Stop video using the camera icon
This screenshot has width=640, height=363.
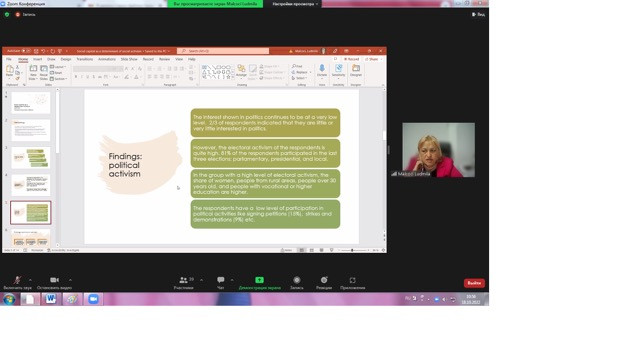point(54,280)
